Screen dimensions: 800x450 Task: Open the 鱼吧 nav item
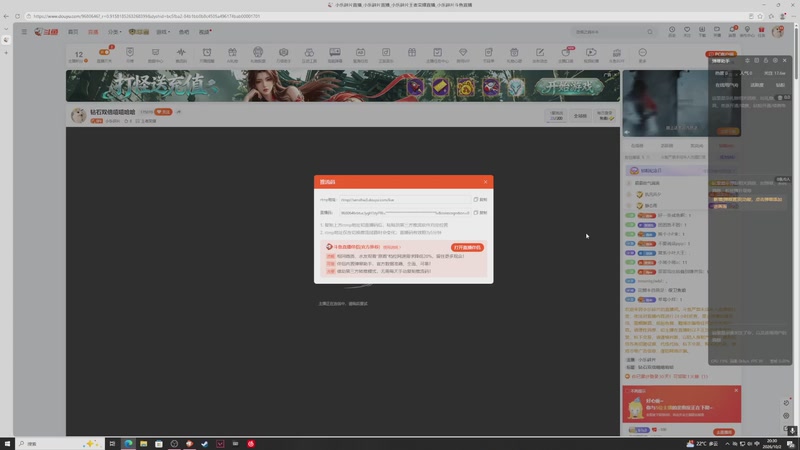(184, 32)
